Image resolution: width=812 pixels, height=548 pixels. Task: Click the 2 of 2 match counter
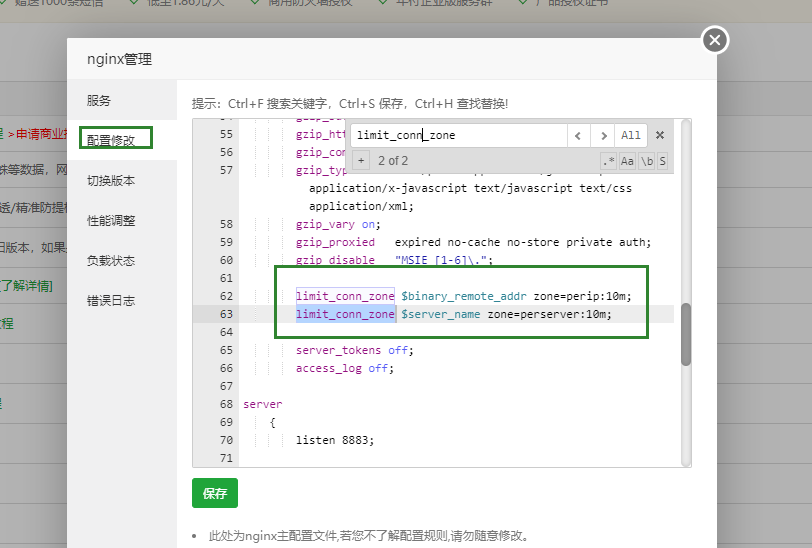393,161
